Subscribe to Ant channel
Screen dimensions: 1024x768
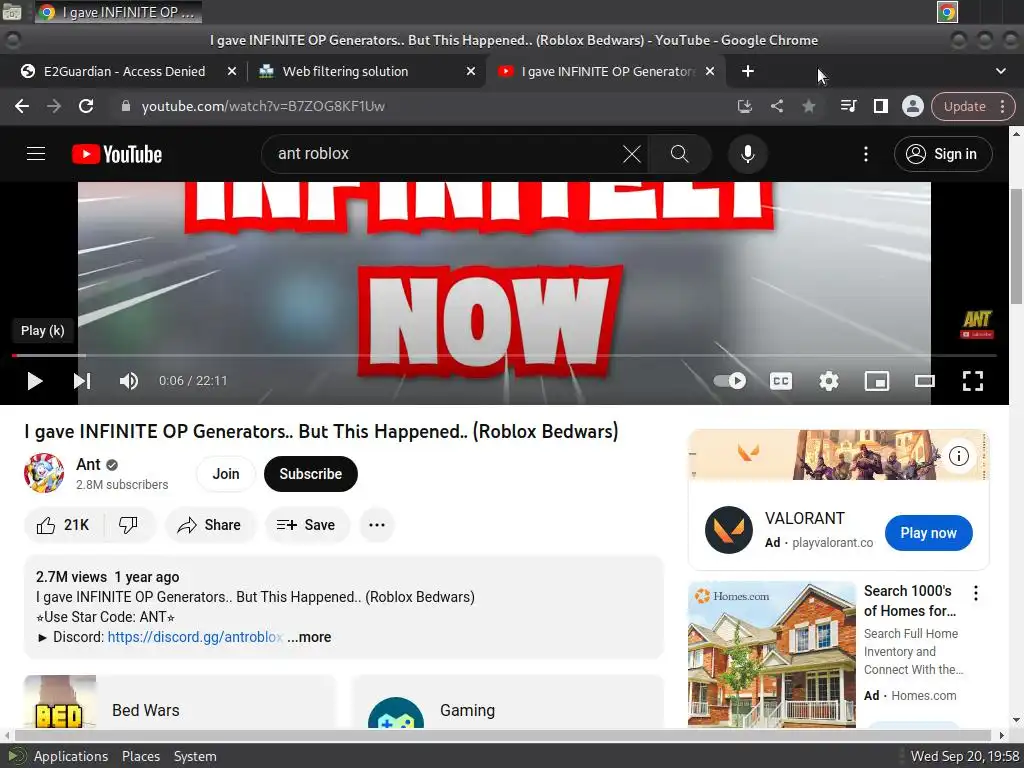(311, 474)
